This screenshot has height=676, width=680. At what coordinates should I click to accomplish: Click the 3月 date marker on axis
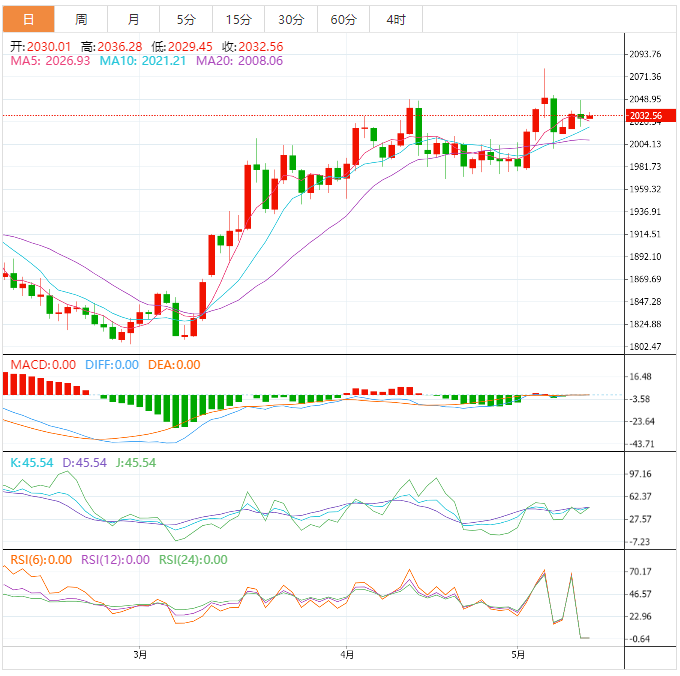[140, 656]
